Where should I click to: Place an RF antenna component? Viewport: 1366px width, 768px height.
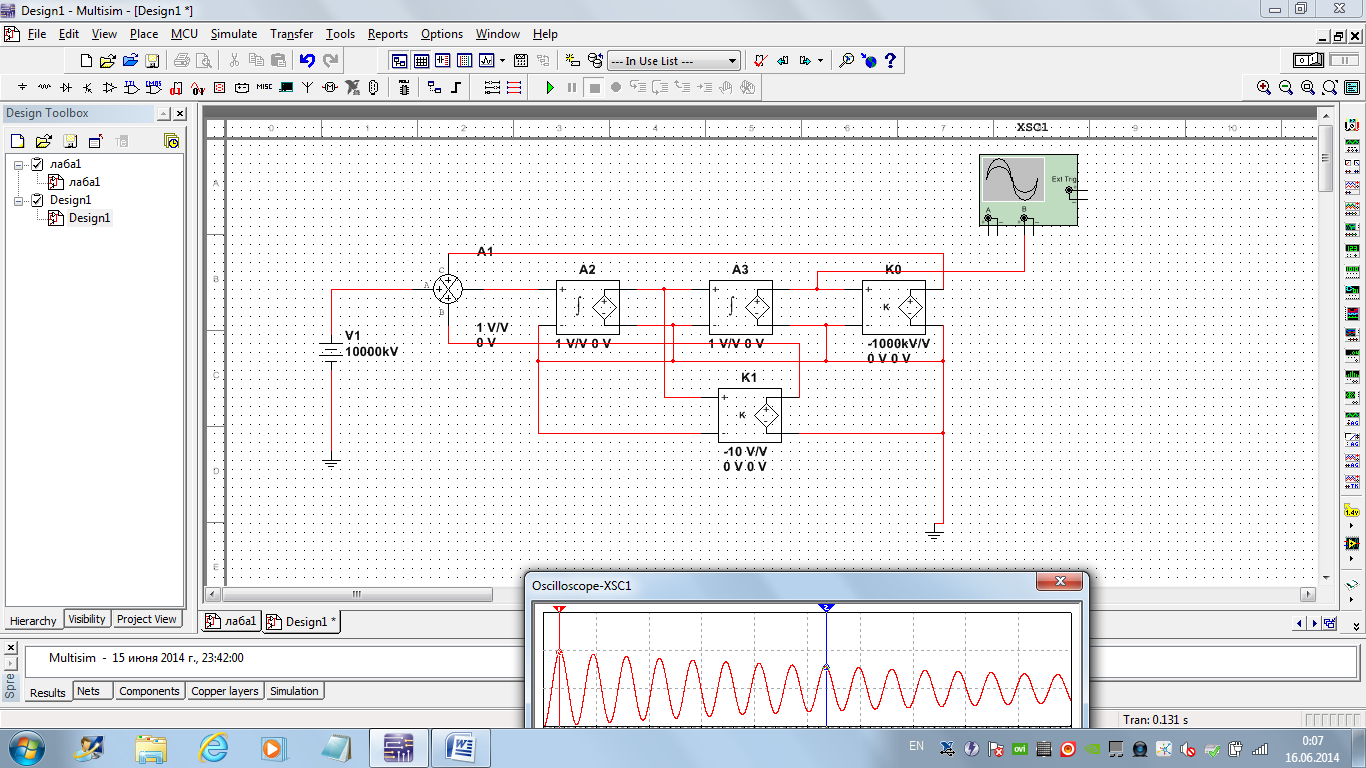[308, 88]
